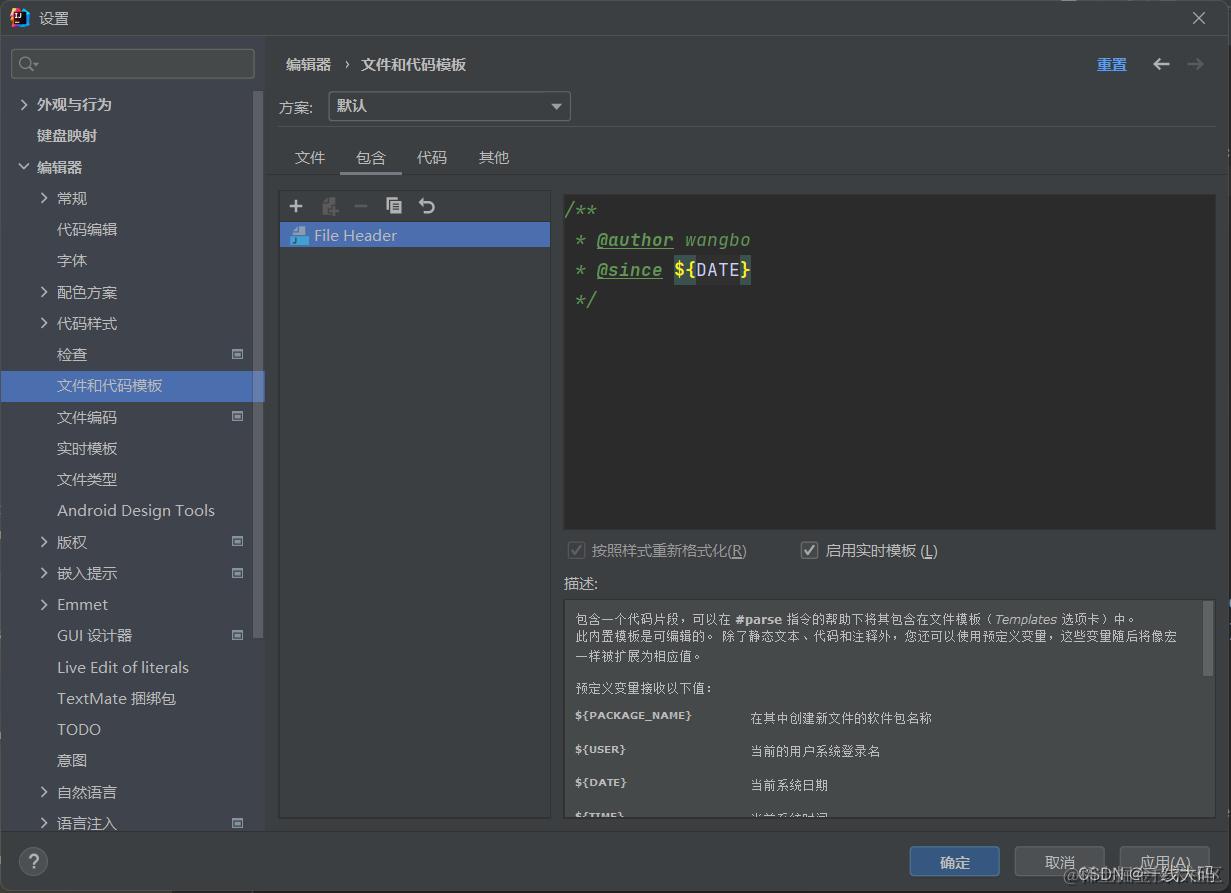Click the File Header template icon
1231x893 pixels.
click(298, 235)
